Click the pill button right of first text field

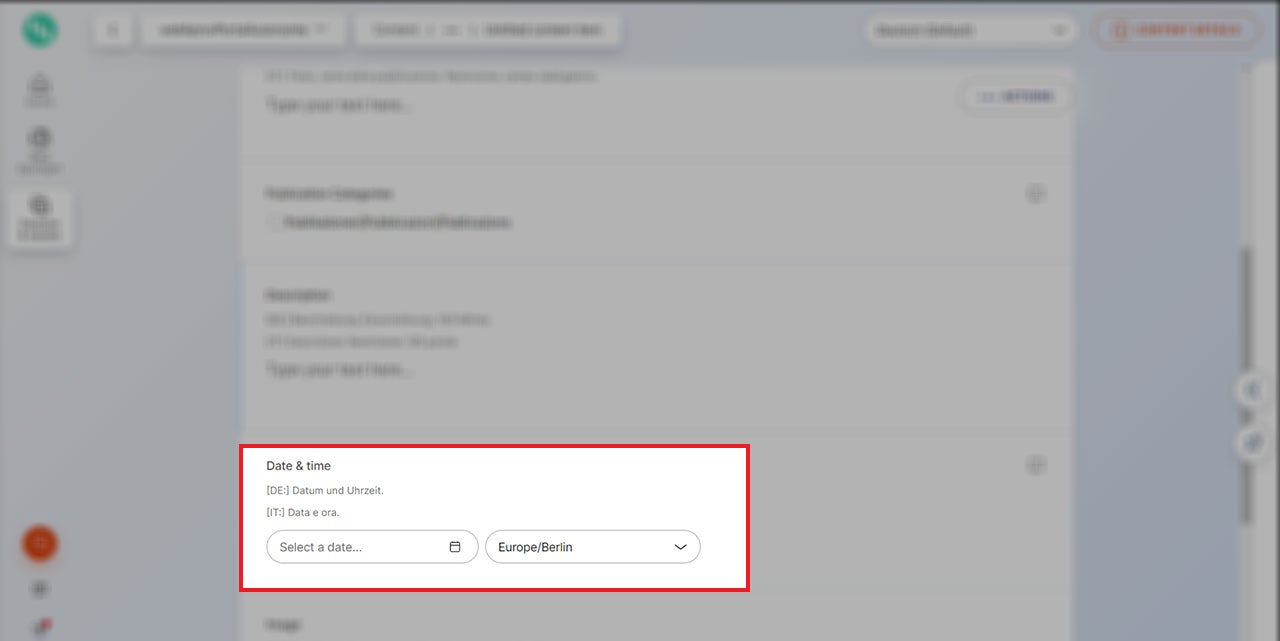(x=1015, y=97)
